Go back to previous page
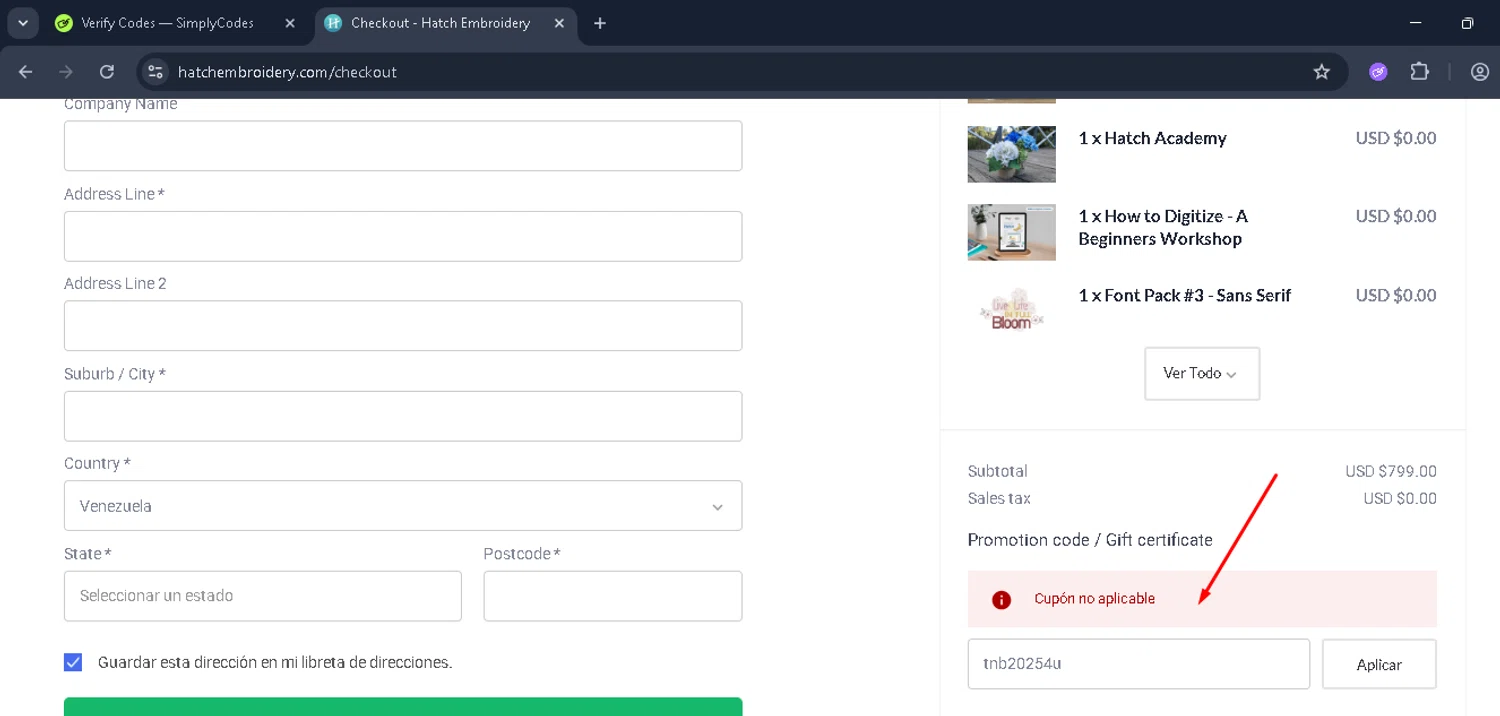This screenshot has width=1500, height=716. coord(26,72)
